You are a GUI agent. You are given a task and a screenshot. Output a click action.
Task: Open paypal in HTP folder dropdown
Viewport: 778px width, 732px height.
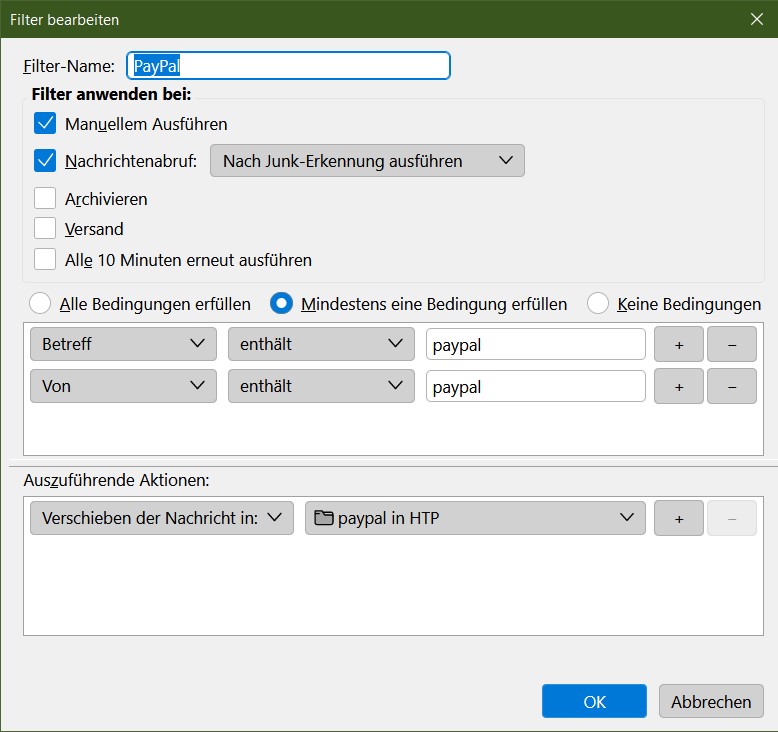(x=474, y=518)
